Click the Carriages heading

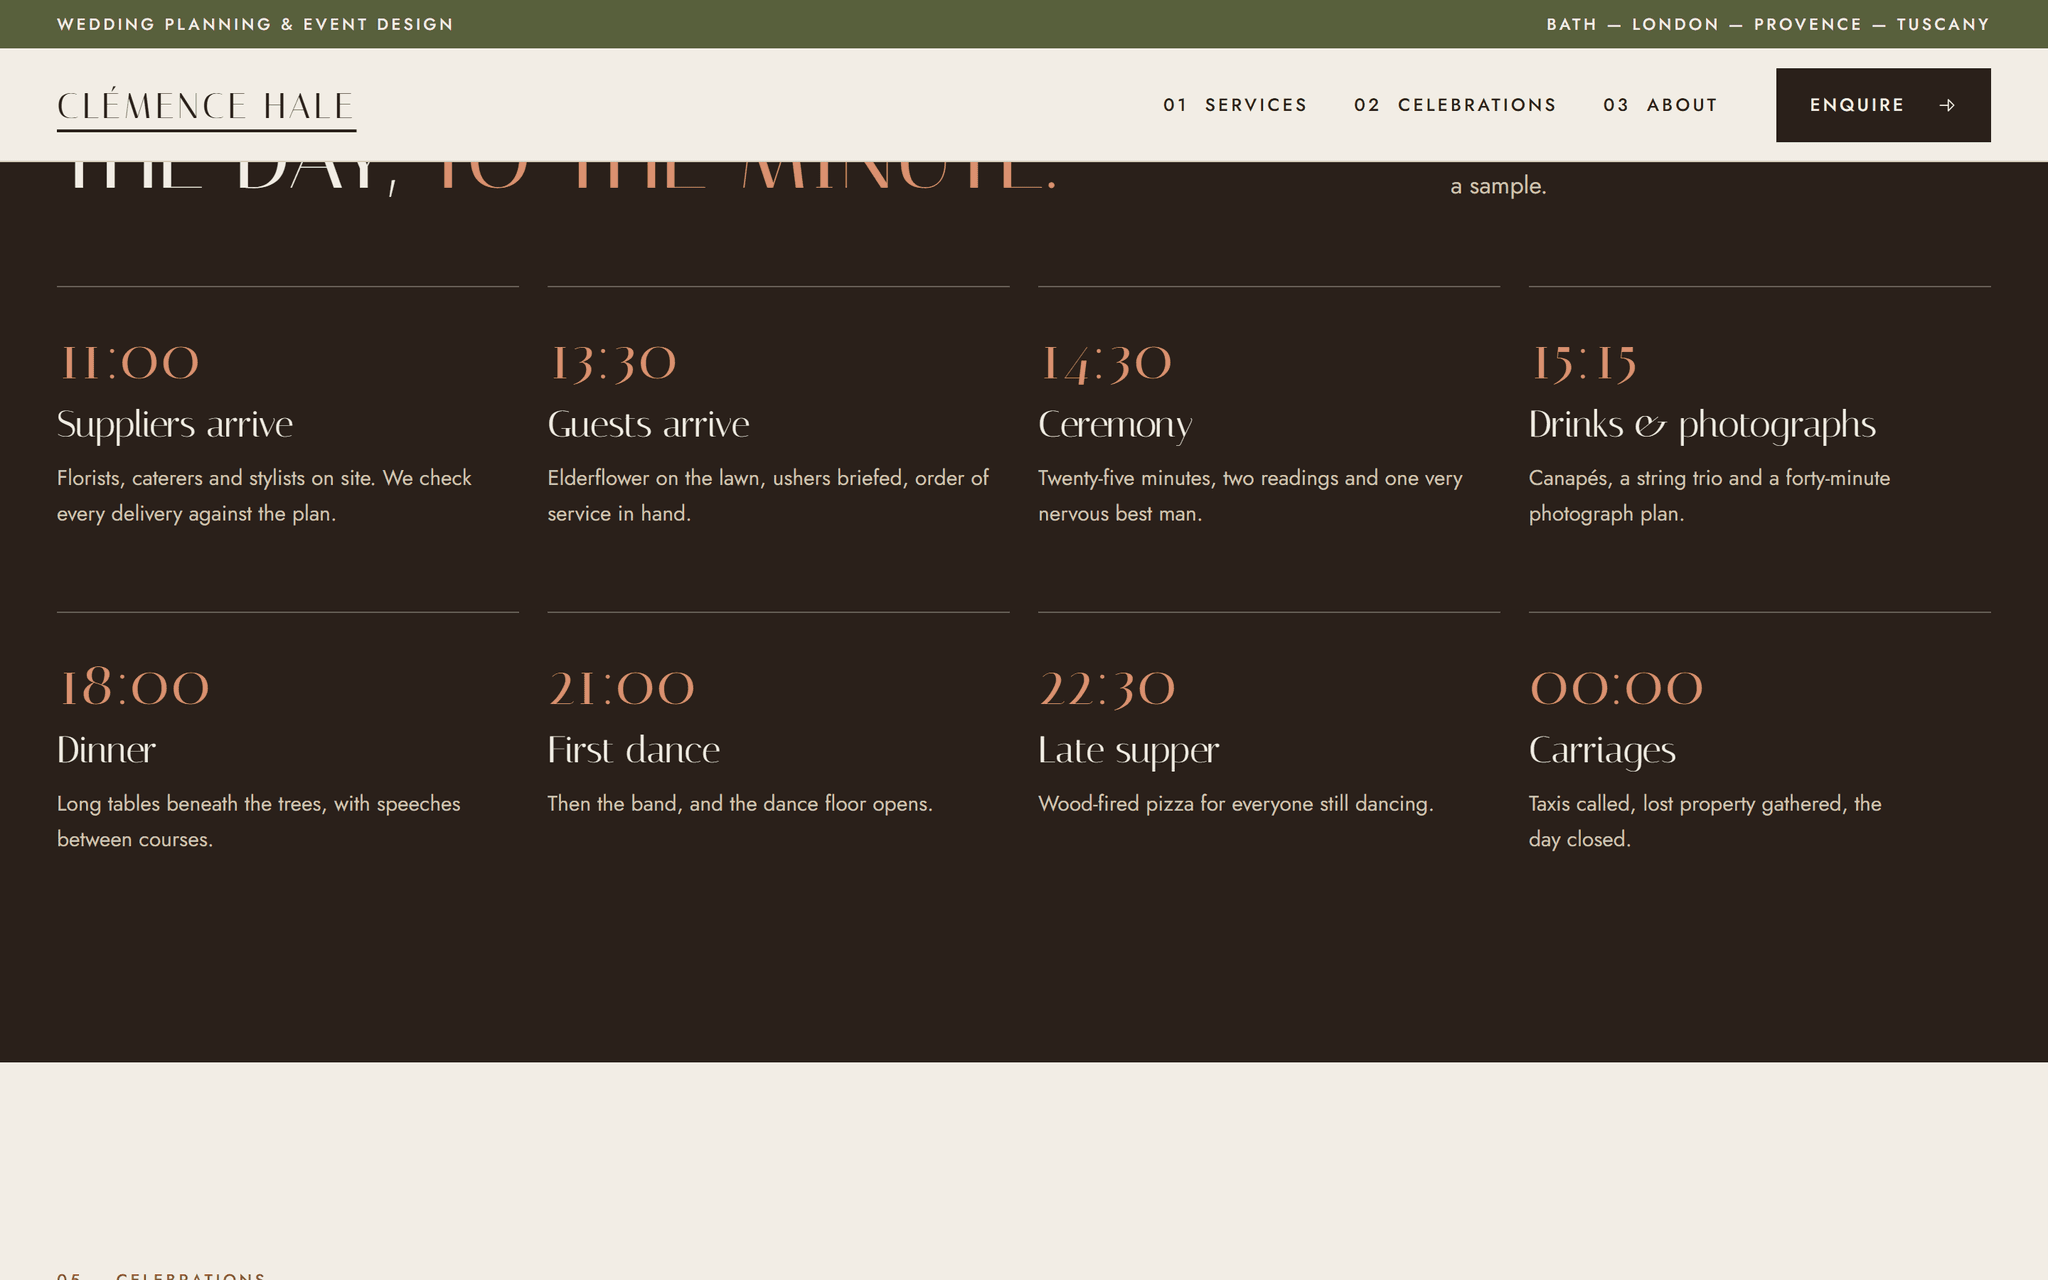point(1602,751)
